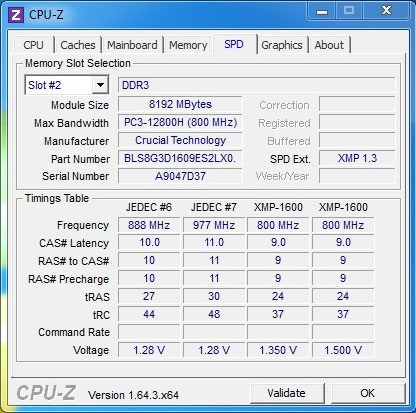Click the Serial Number field A9047D37

[x=180, y=176]
